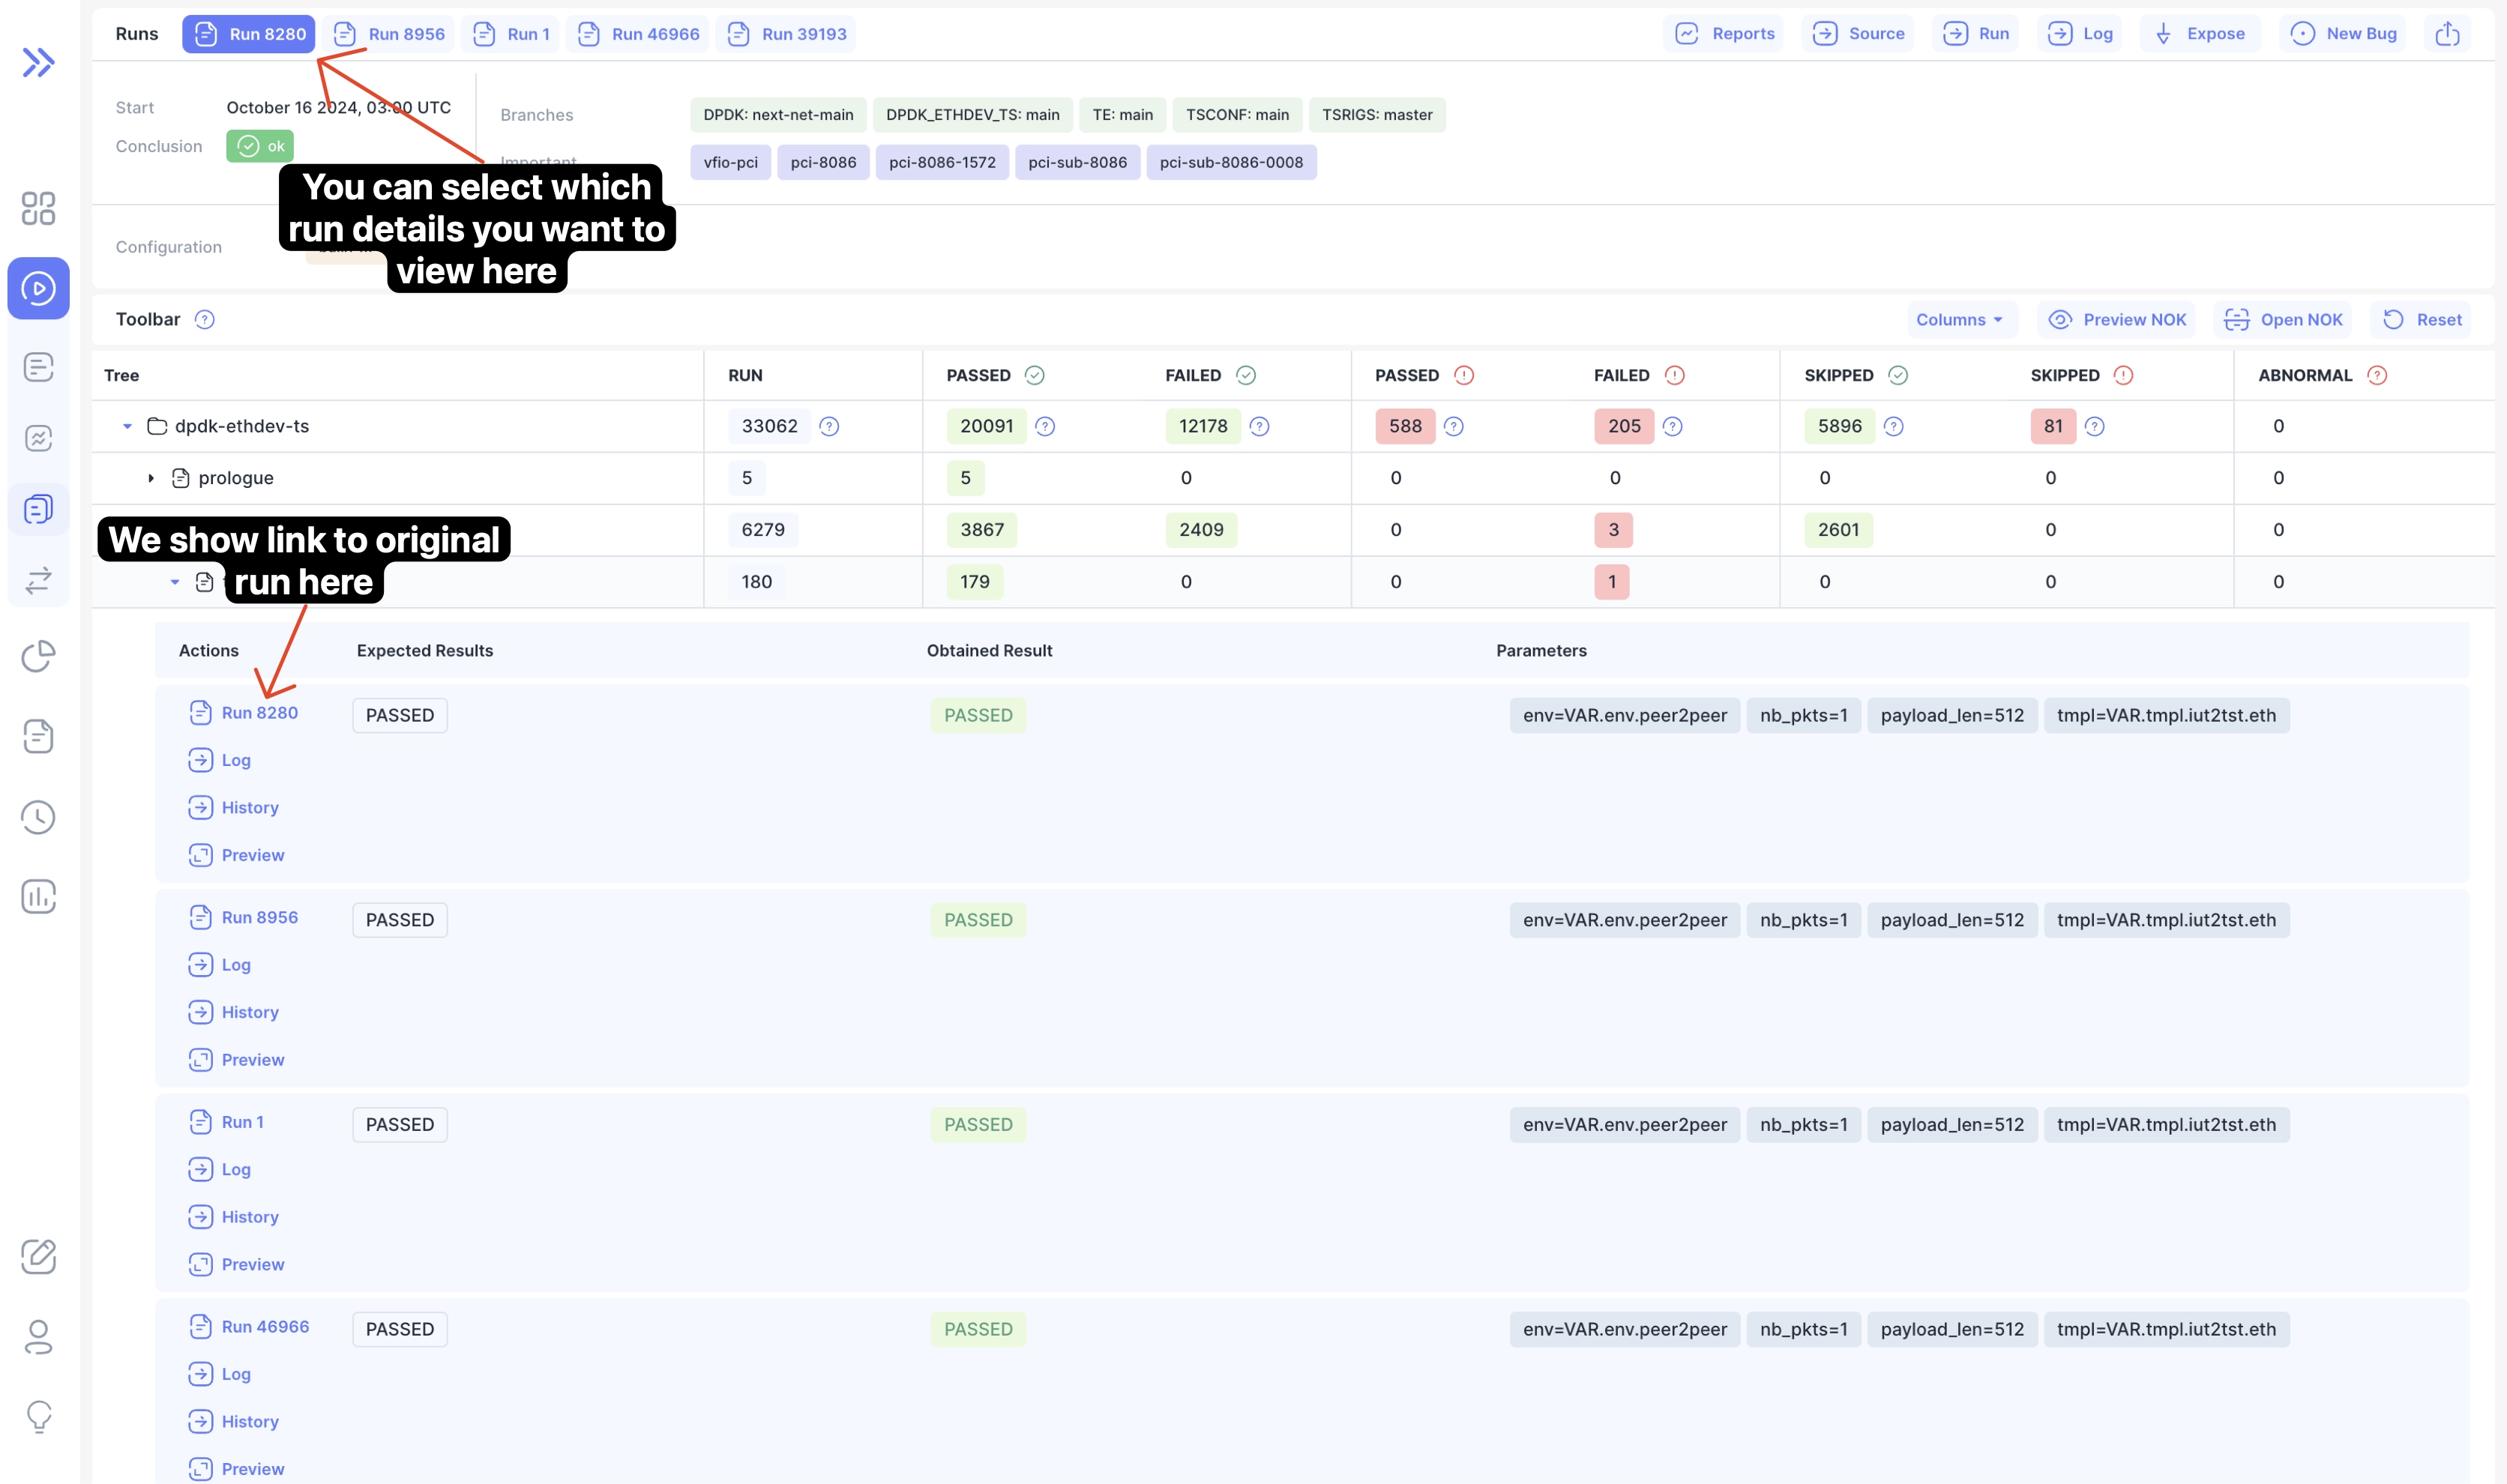The height and width of the screenshot is (1484, 2507).
Task: Open the History link under Run 8280
Action: [x=250, y=807]
